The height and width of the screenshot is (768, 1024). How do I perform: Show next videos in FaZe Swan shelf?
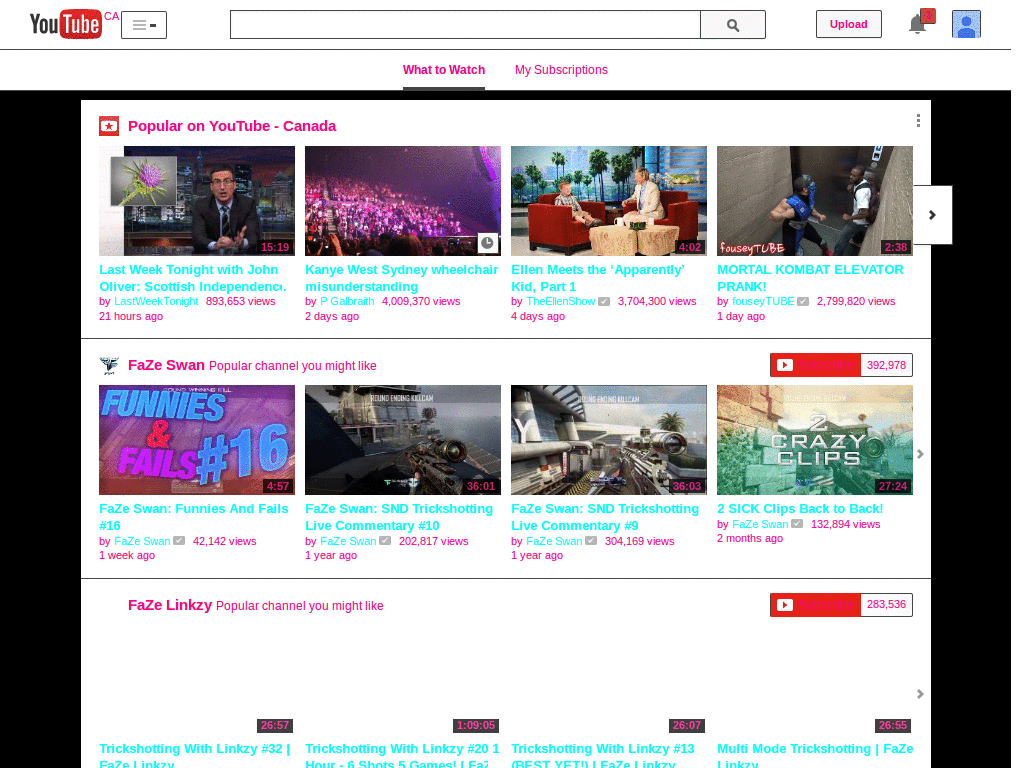point(920,454)
